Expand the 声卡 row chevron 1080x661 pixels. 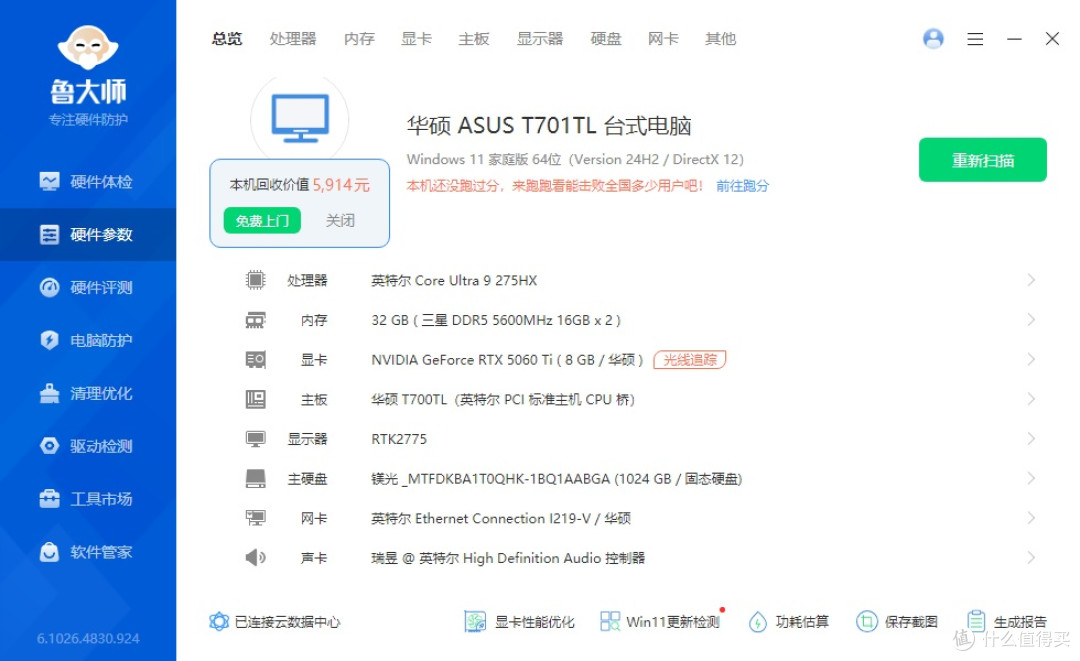[x=1031, y=558]
